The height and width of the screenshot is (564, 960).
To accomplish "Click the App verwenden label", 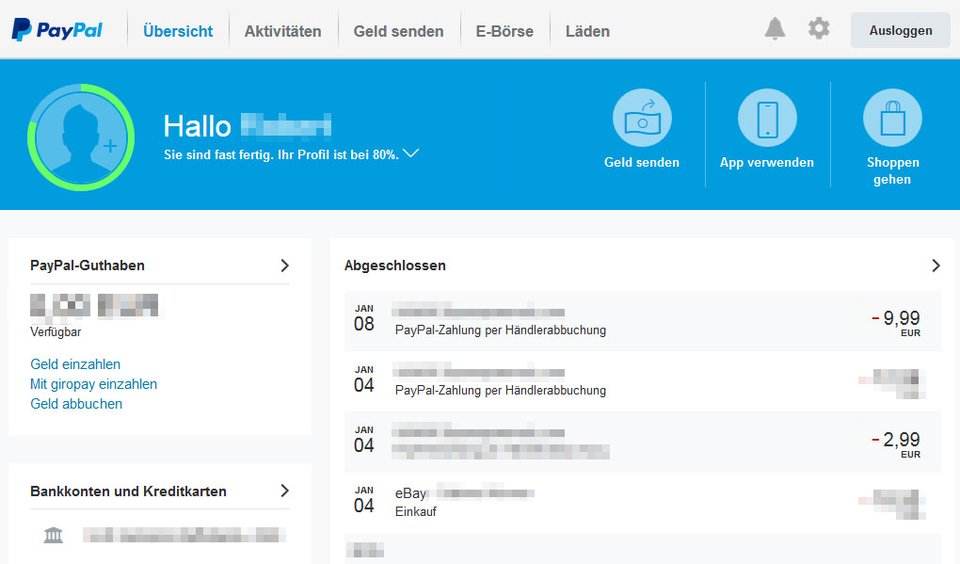I will click(767, 162).
